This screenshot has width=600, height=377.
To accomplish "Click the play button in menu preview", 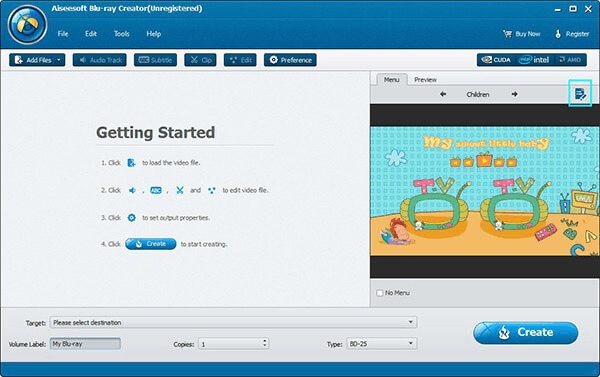I will (x=484, y=160).
